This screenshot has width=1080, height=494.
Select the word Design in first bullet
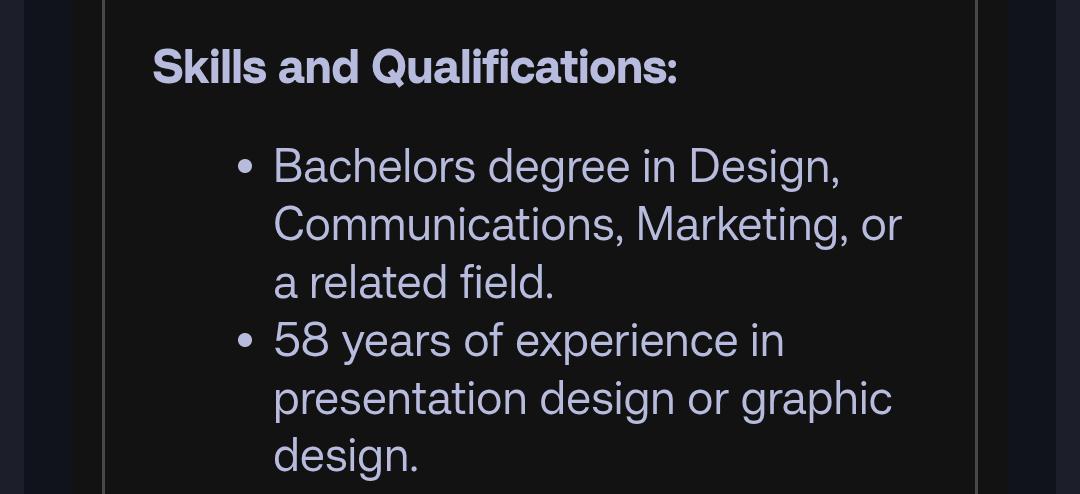(x=762, y=167)
